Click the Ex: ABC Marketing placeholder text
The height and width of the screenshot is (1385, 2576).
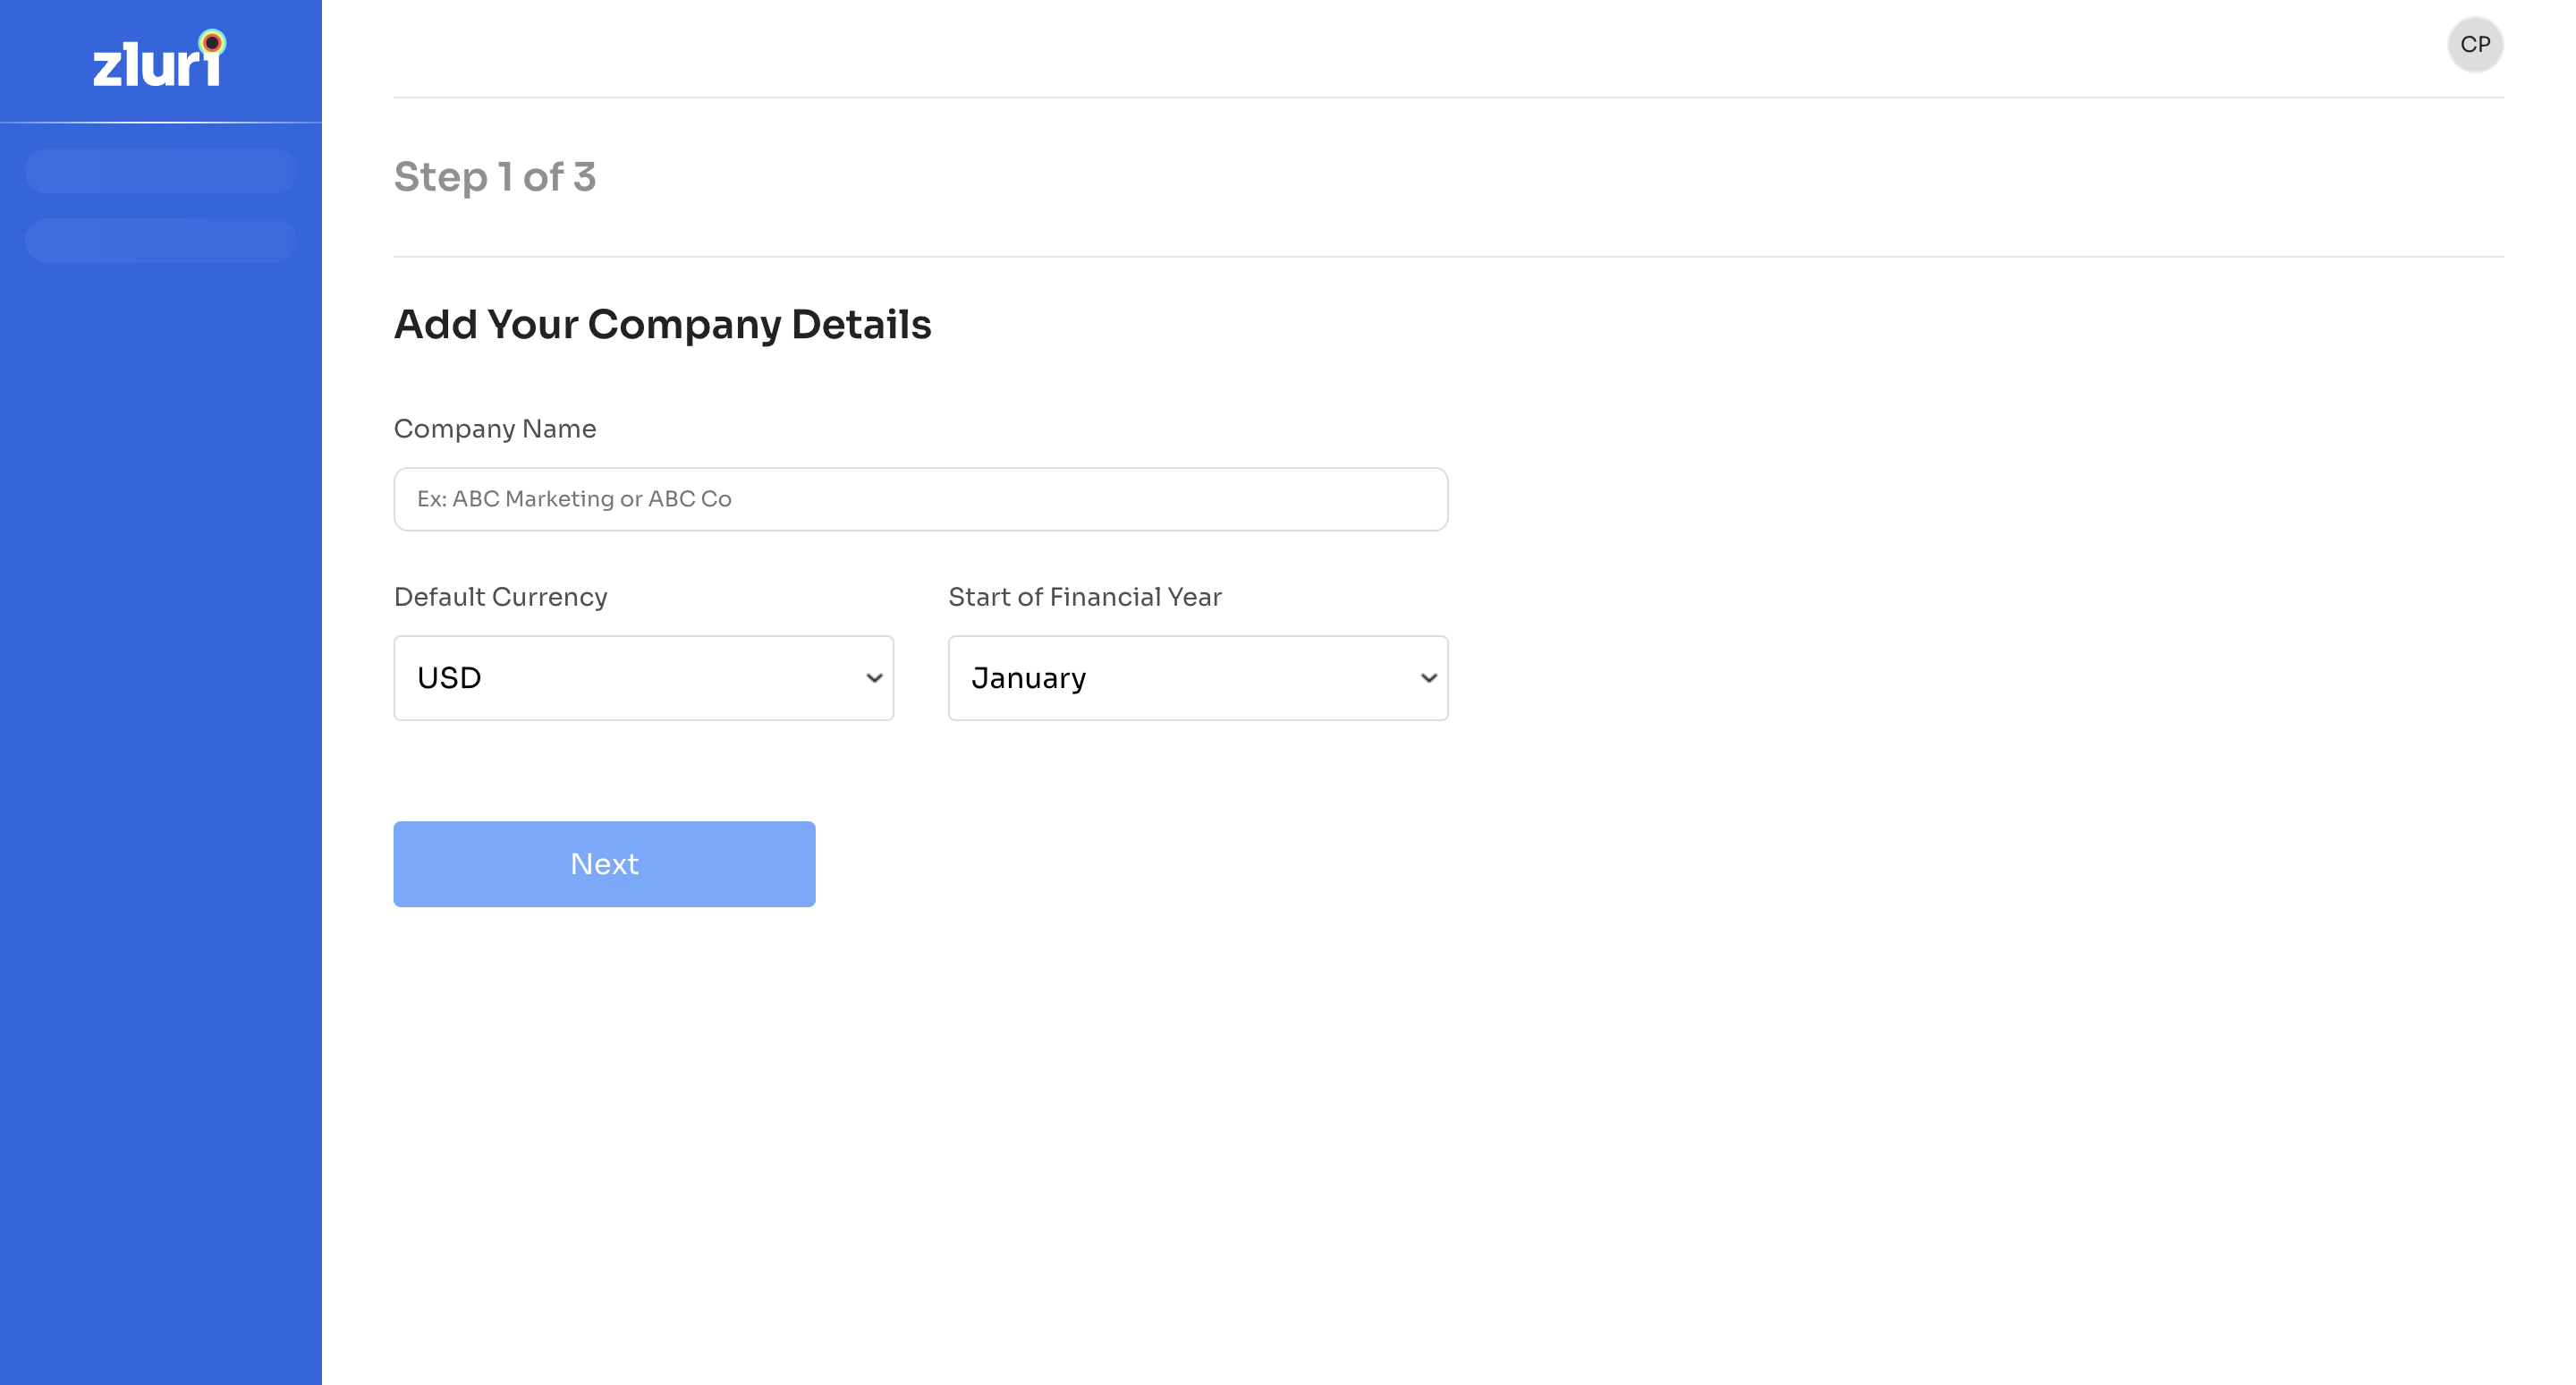point(574,499)
